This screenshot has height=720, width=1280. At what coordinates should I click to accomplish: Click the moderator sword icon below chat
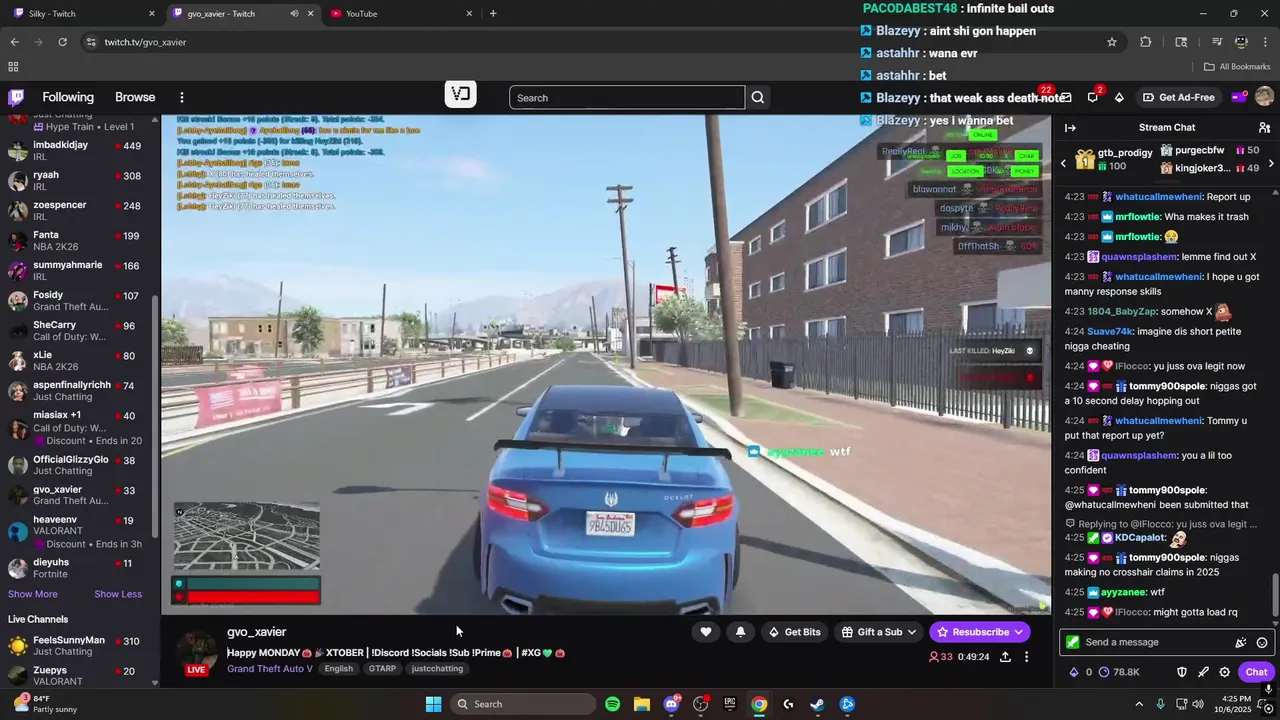pyautogui.click(x=1203, y=672)
